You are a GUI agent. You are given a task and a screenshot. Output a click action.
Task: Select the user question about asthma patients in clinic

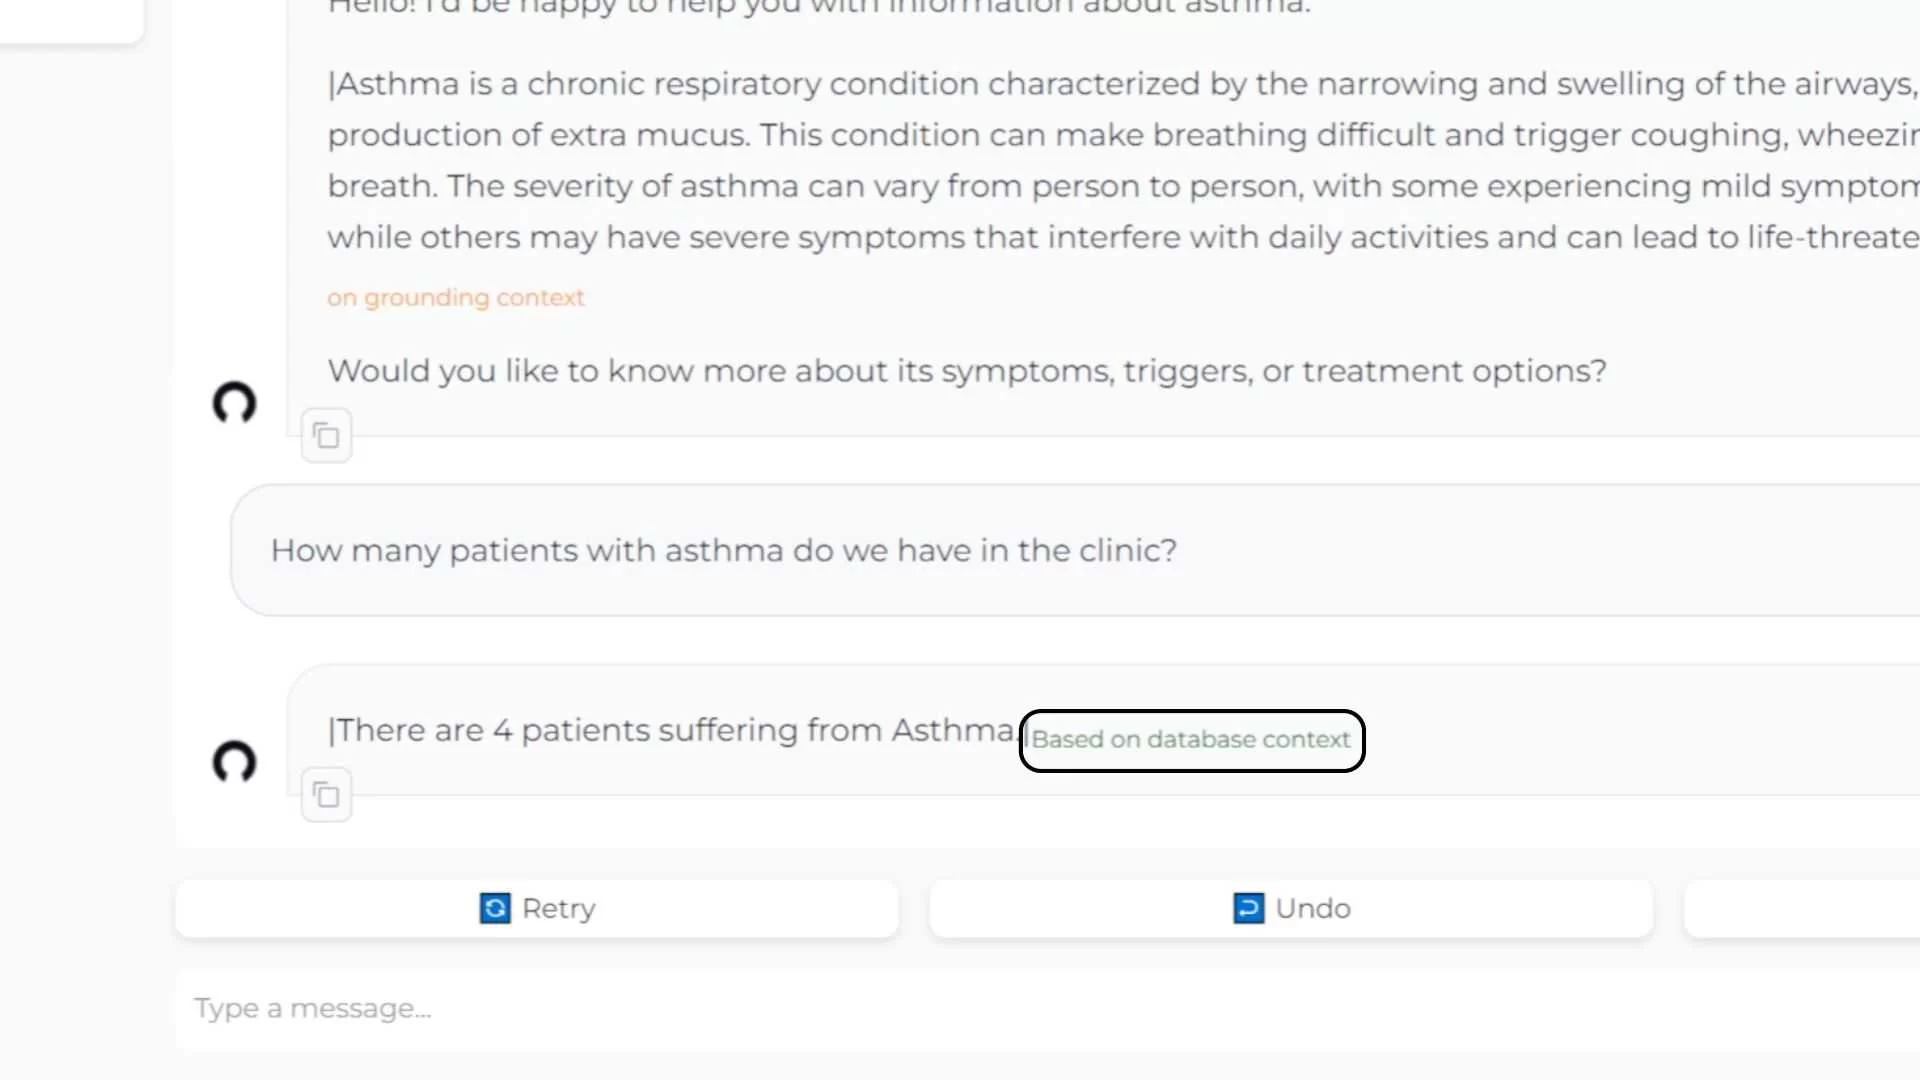(x=723, y=551)
